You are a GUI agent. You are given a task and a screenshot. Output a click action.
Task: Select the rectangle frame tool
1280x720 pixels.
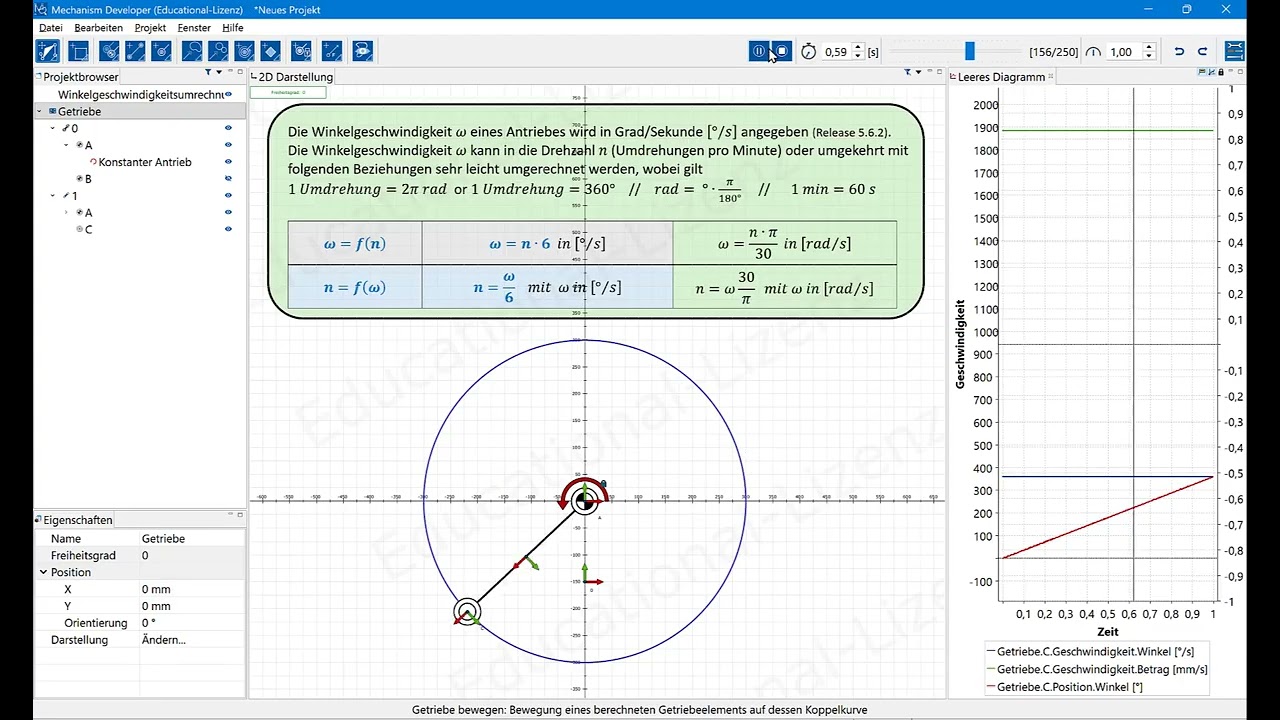tap(78, 51)
